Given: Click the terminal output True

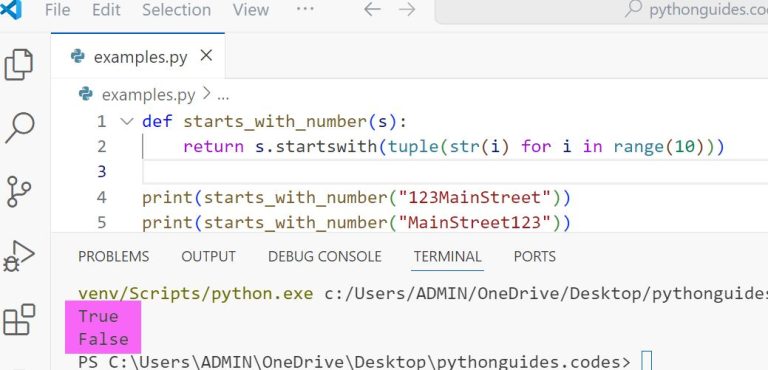Looking at the screenshot, I should pyautogui.click(x=98, y=316).
